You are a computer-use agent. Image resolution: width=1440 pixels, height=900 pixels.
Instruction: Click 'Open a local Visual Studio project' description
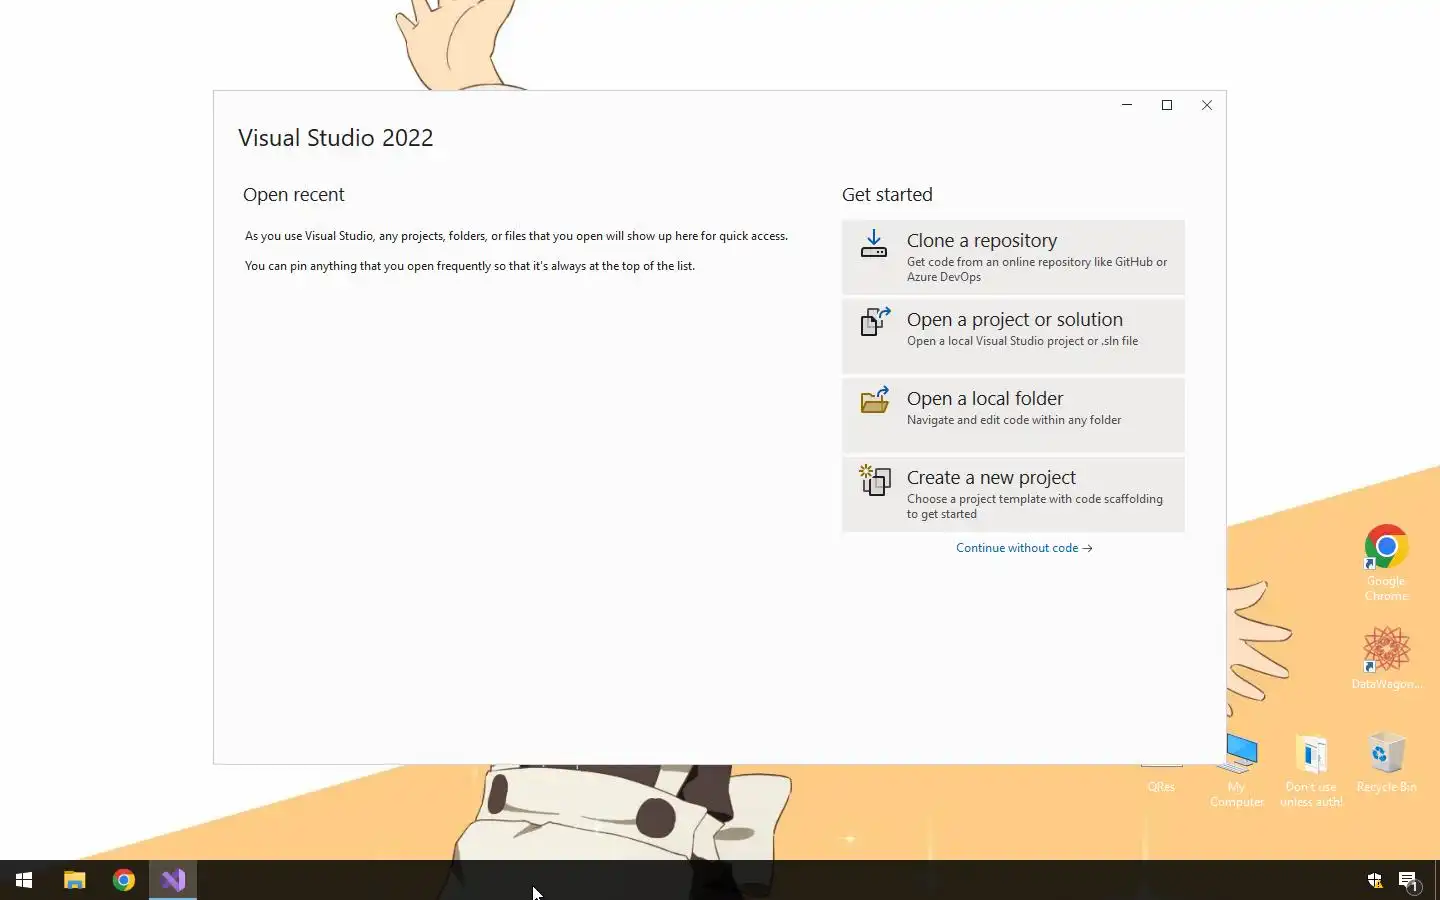[1022, 341]
